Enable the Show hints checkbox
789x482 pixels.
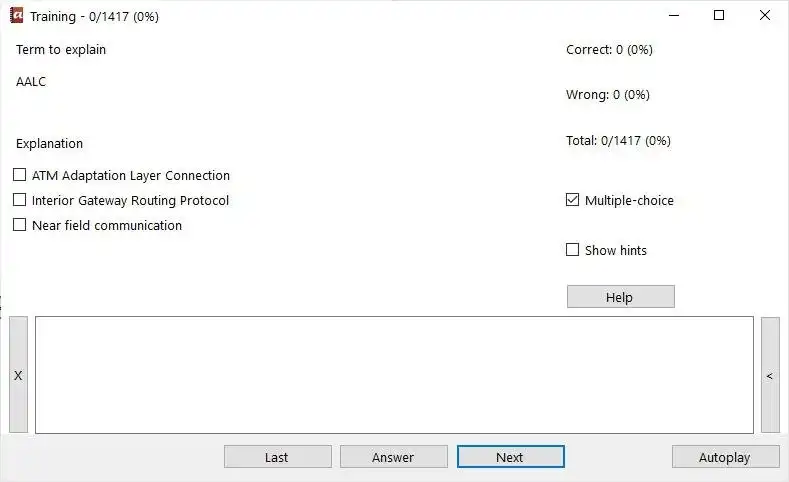point(573,251)
